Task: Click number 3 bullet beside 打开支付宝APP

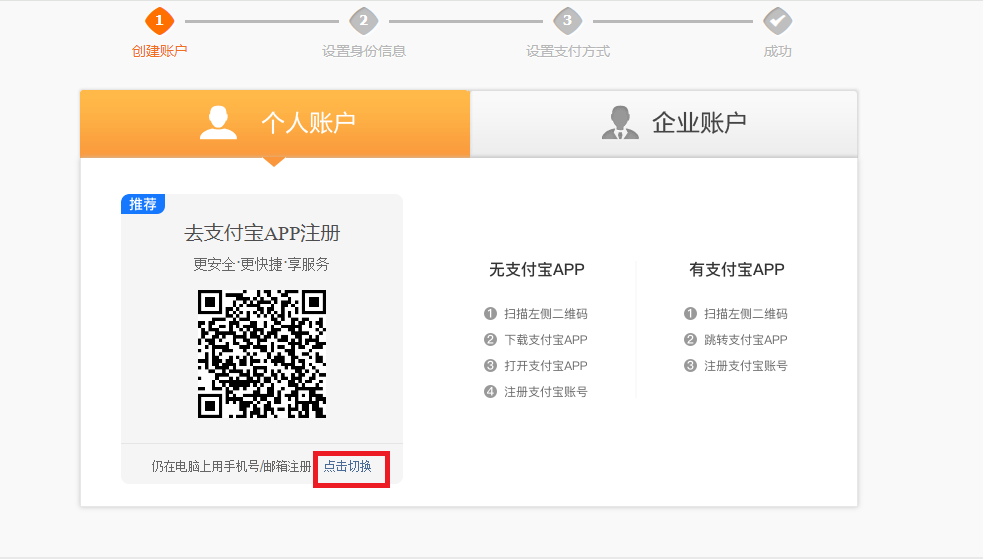Action: coord(490,366)
